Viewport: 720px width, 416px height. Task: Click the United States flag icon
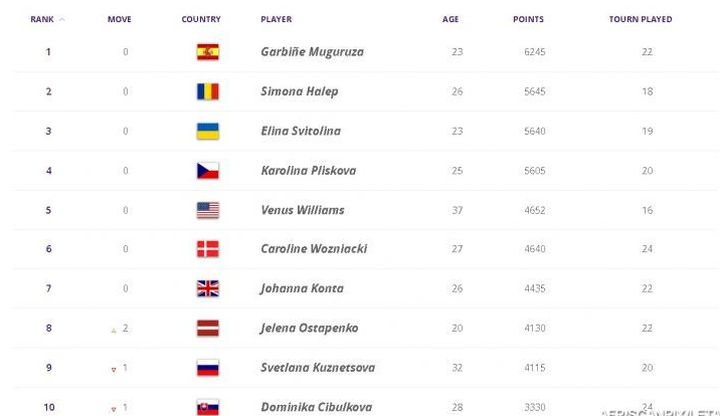click(x=208, y=210)
